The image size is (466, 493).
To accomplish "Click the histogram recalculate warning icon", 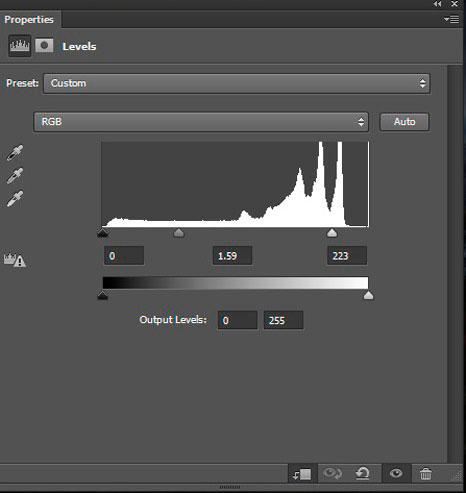I will (15, 260).
